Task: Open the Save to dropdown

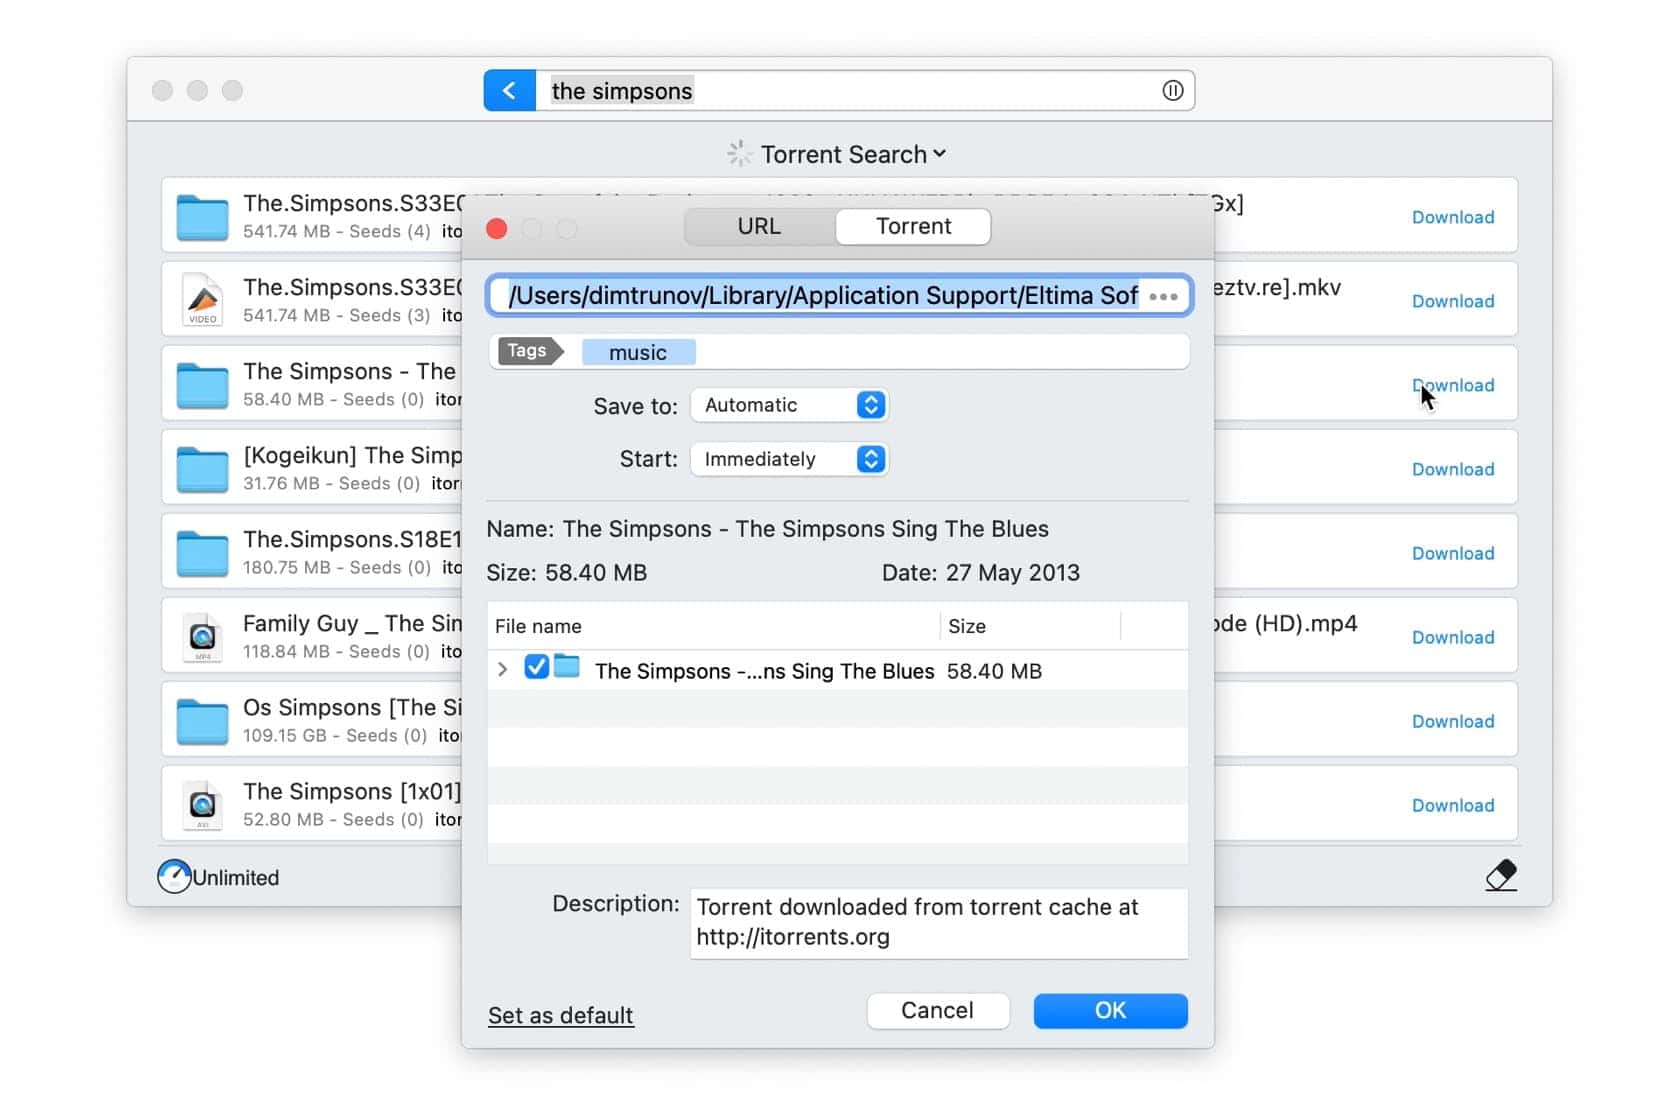Action: (x=789, y=405)
